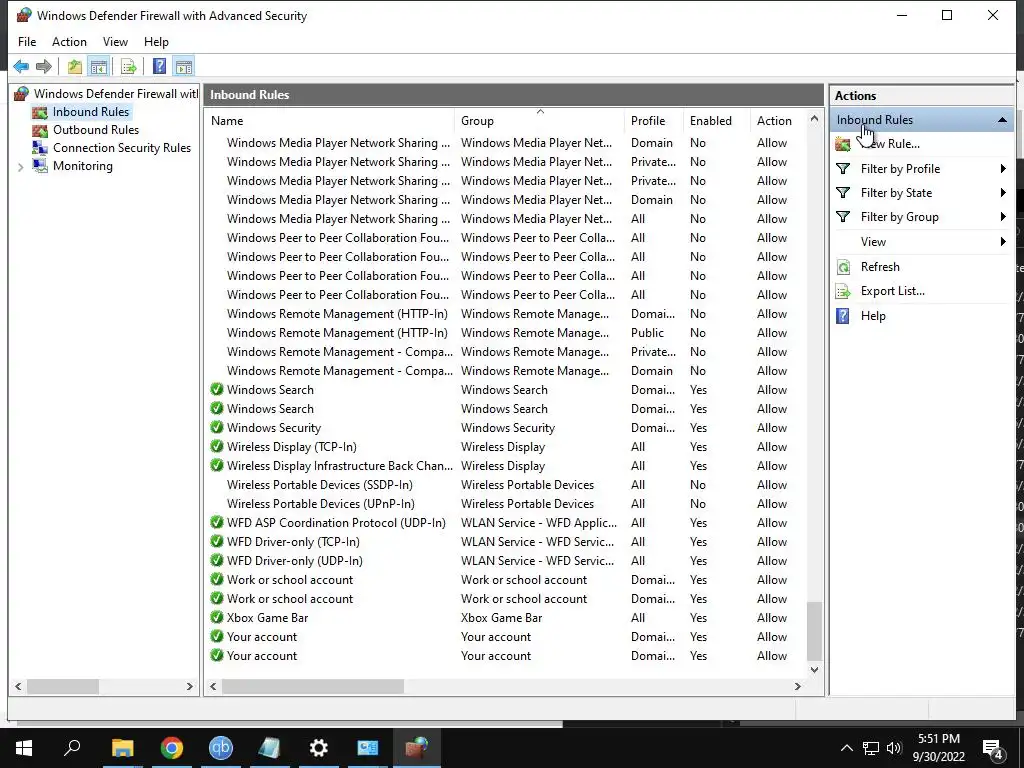The width and height of the screenshot is (1024, 768).
Task: Select Wireless Display Infrastructure Back Channel rule
Action: pyautogui.click(x=506, y=466)
